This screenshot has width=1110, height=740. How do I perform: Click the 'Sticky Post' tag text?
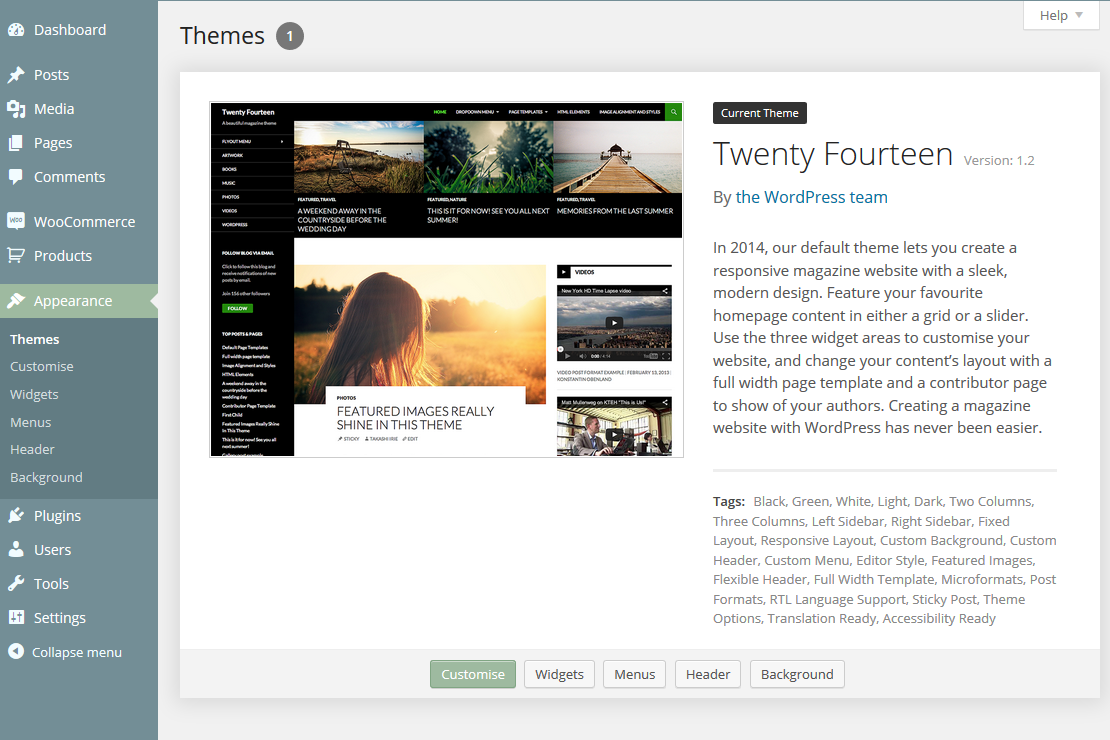pos(944,599)
